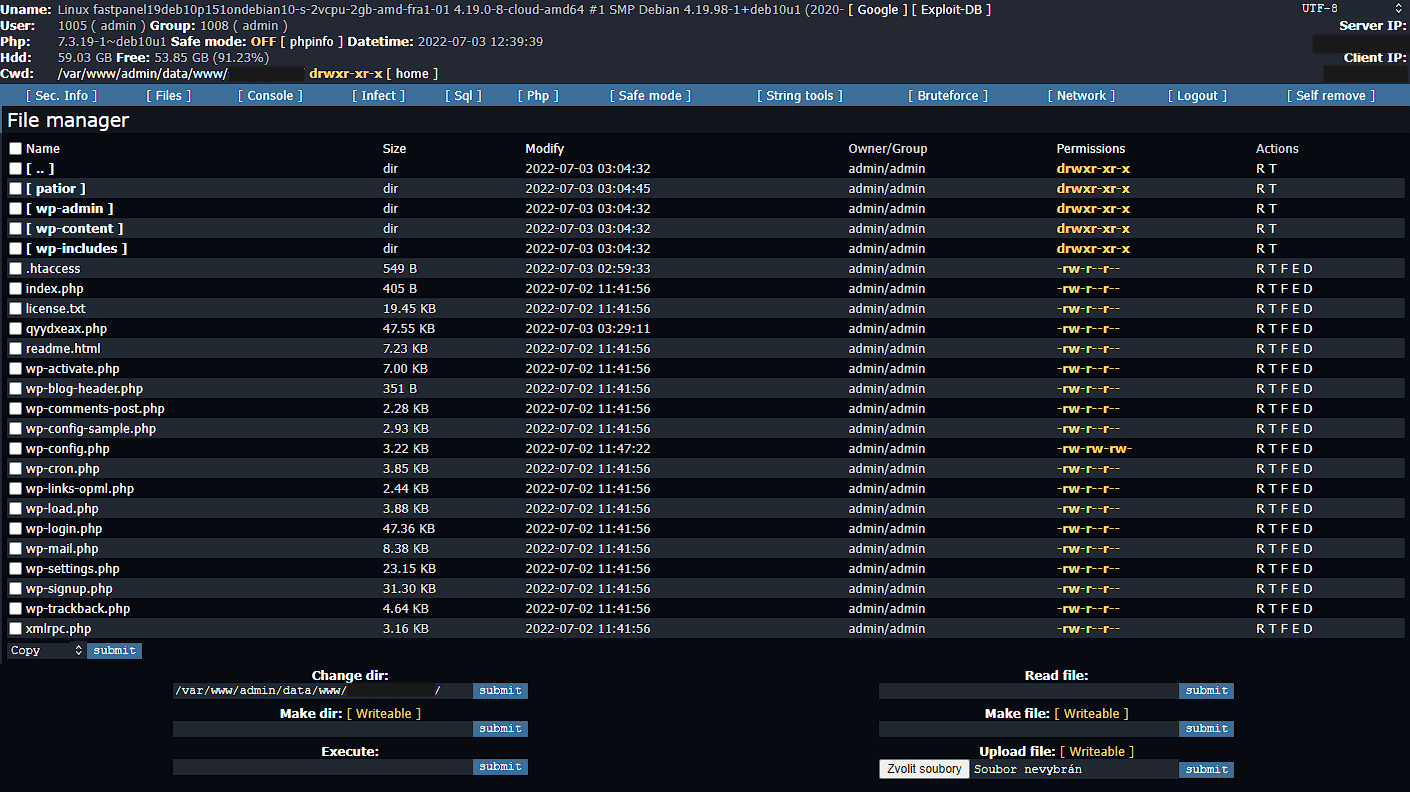
Task: Expand the UTF-8 encoding selector
Action: (x=1359, y=8)
